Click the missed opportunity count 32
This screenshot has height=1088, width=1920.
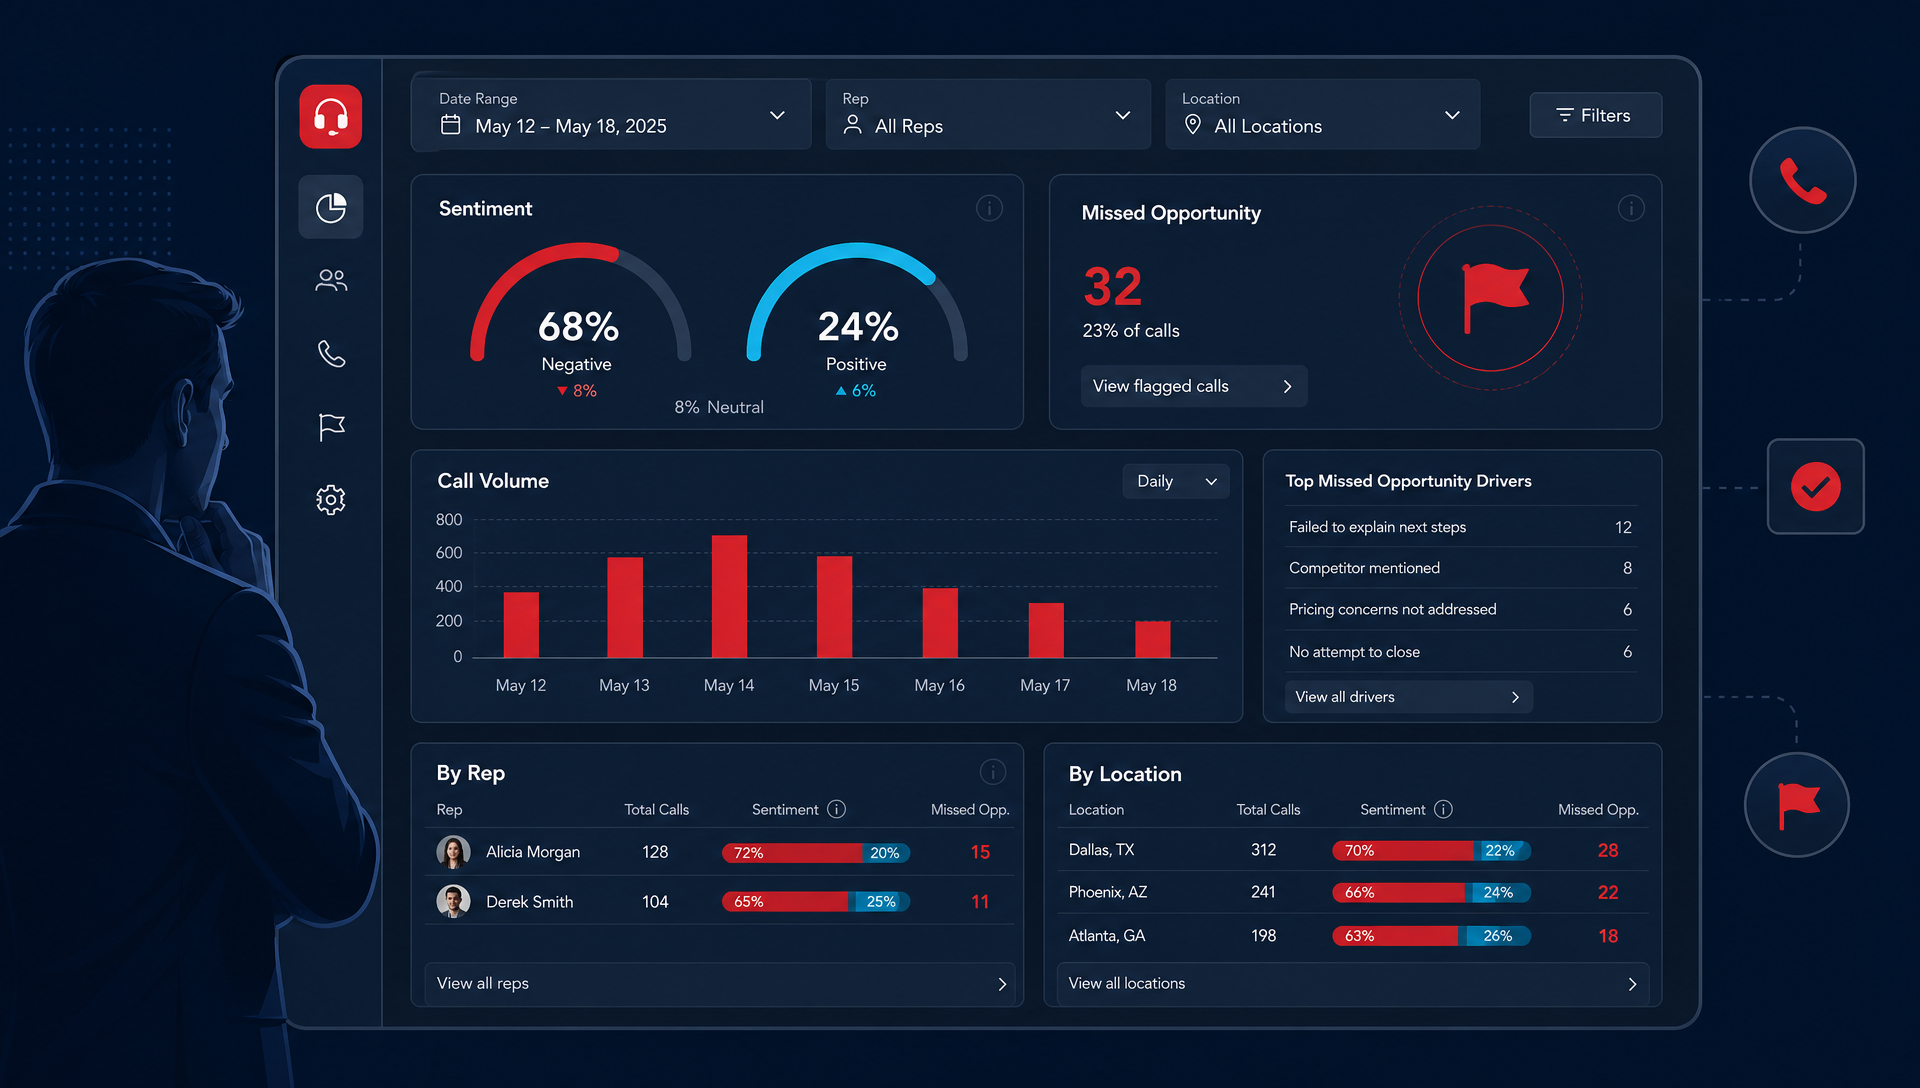tap(1112, 287)
